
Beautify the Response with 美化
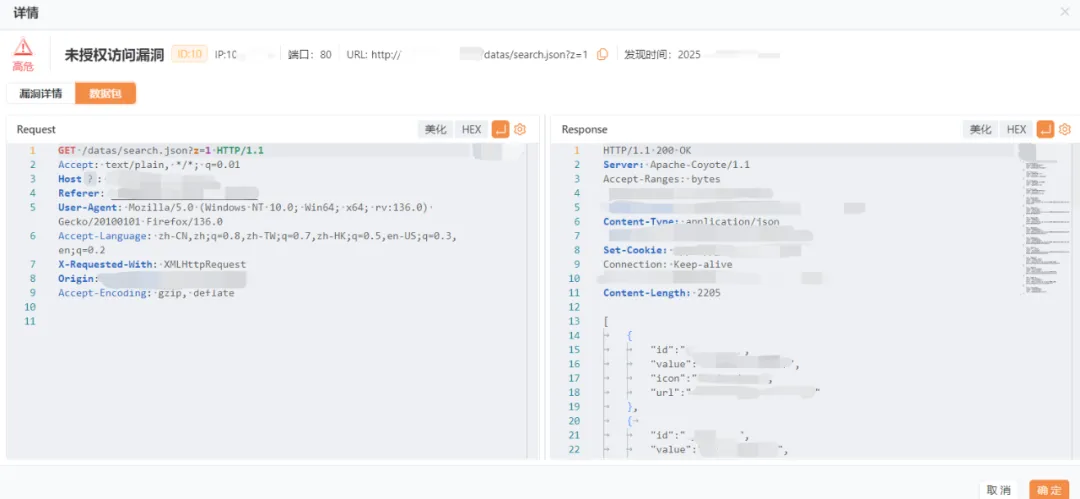click(x=981, y=129)
